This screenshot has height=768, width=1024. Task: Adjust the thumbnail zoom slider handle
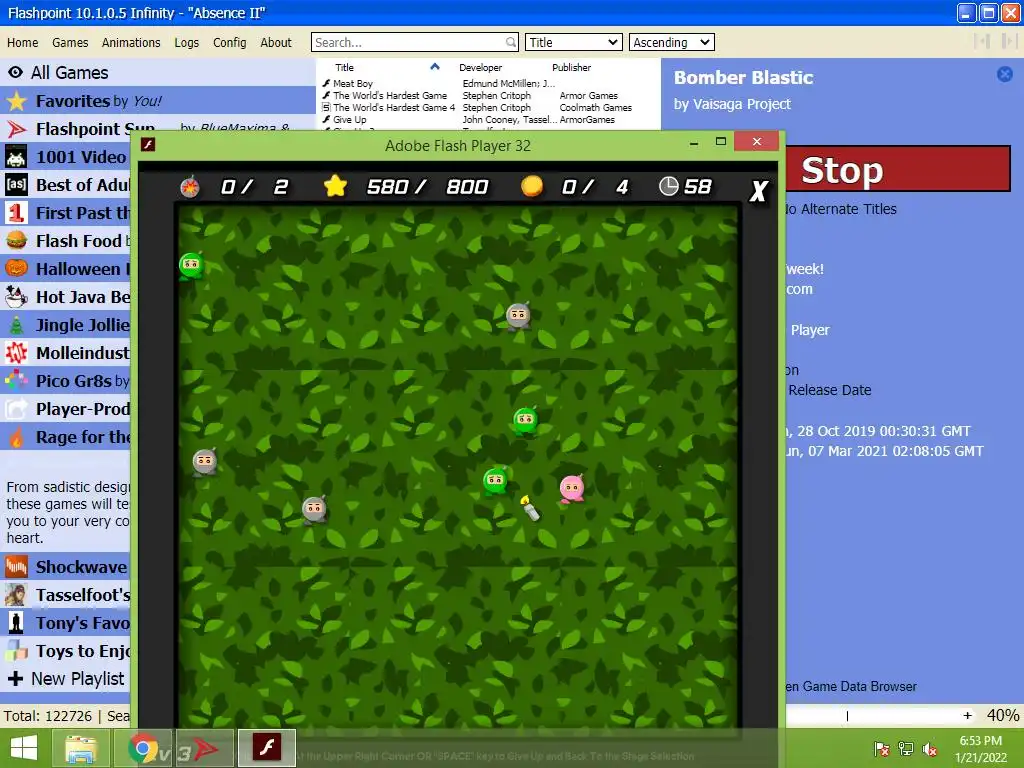pyautogui.click(x=847, y=716)
